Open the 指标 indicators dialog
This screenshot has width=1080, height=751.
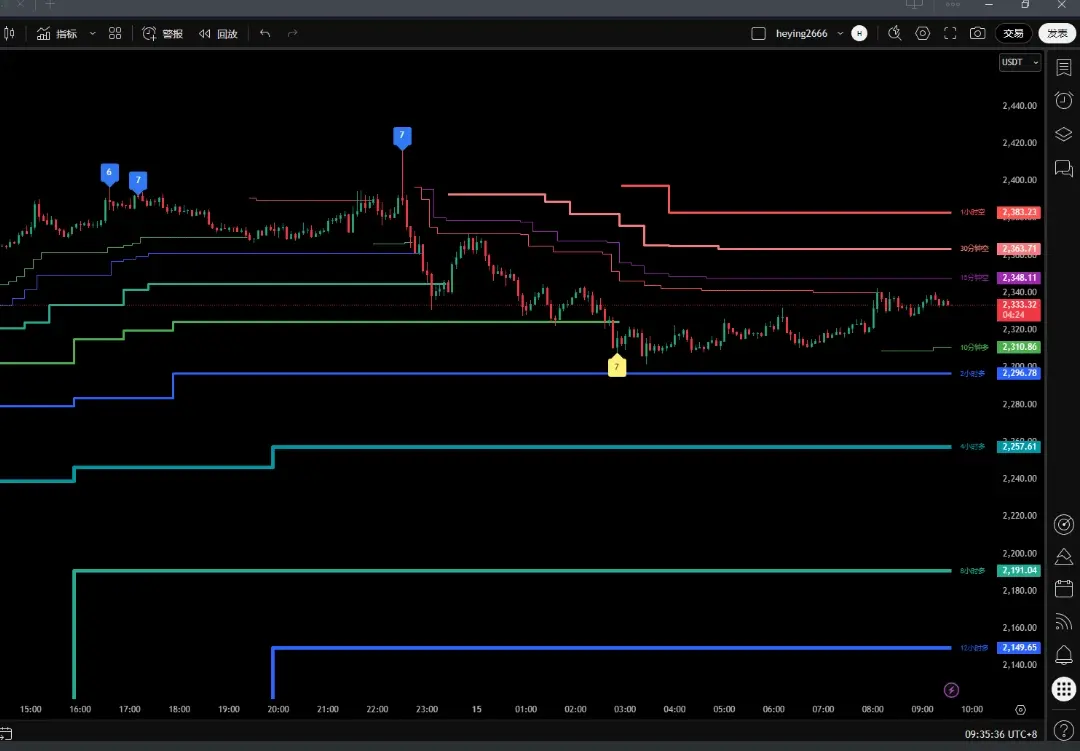56,33
